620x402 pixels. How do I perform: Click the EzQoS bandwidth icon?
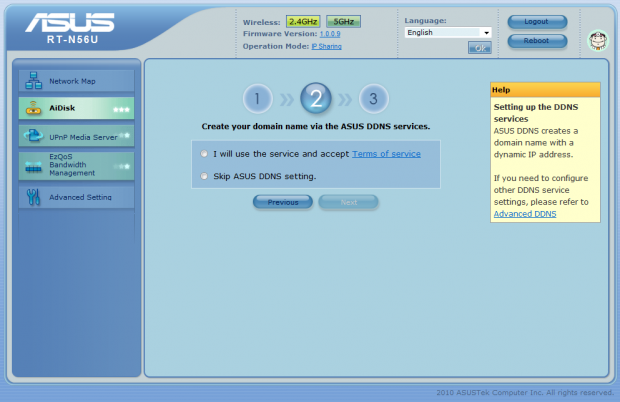pos(33,167)
